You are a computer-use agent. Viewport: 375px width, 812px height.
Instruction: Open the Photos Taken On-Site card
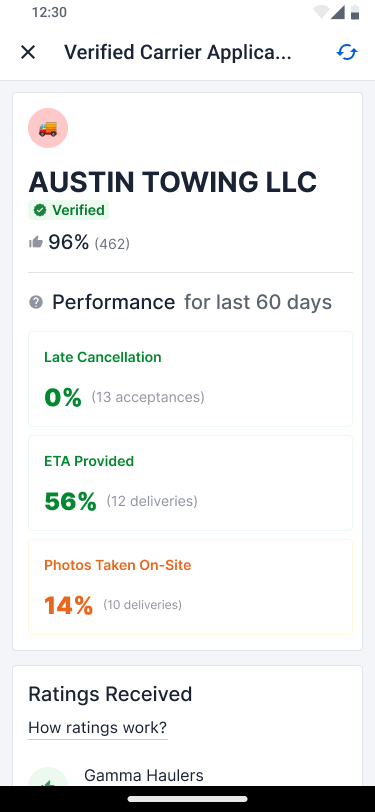[x=191, y=587]
